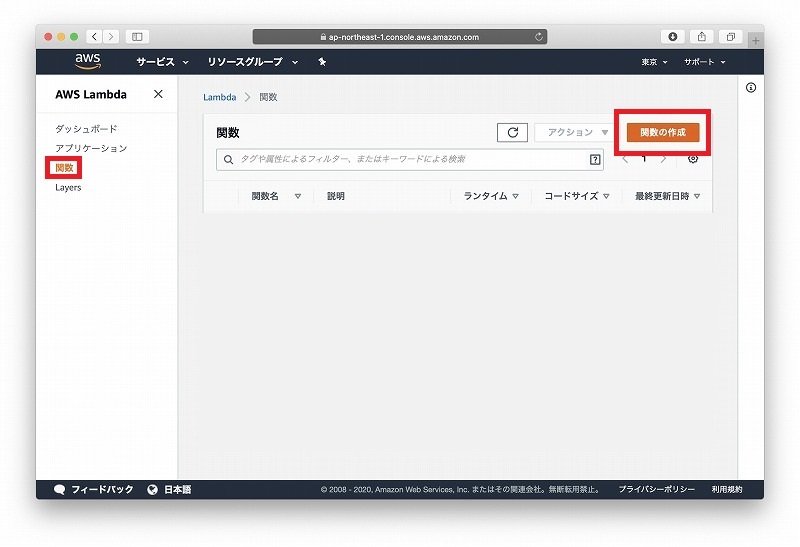Open the search help question mark icon
The height and width of the screenshot is (547, 800).
[x=595, y=160]
